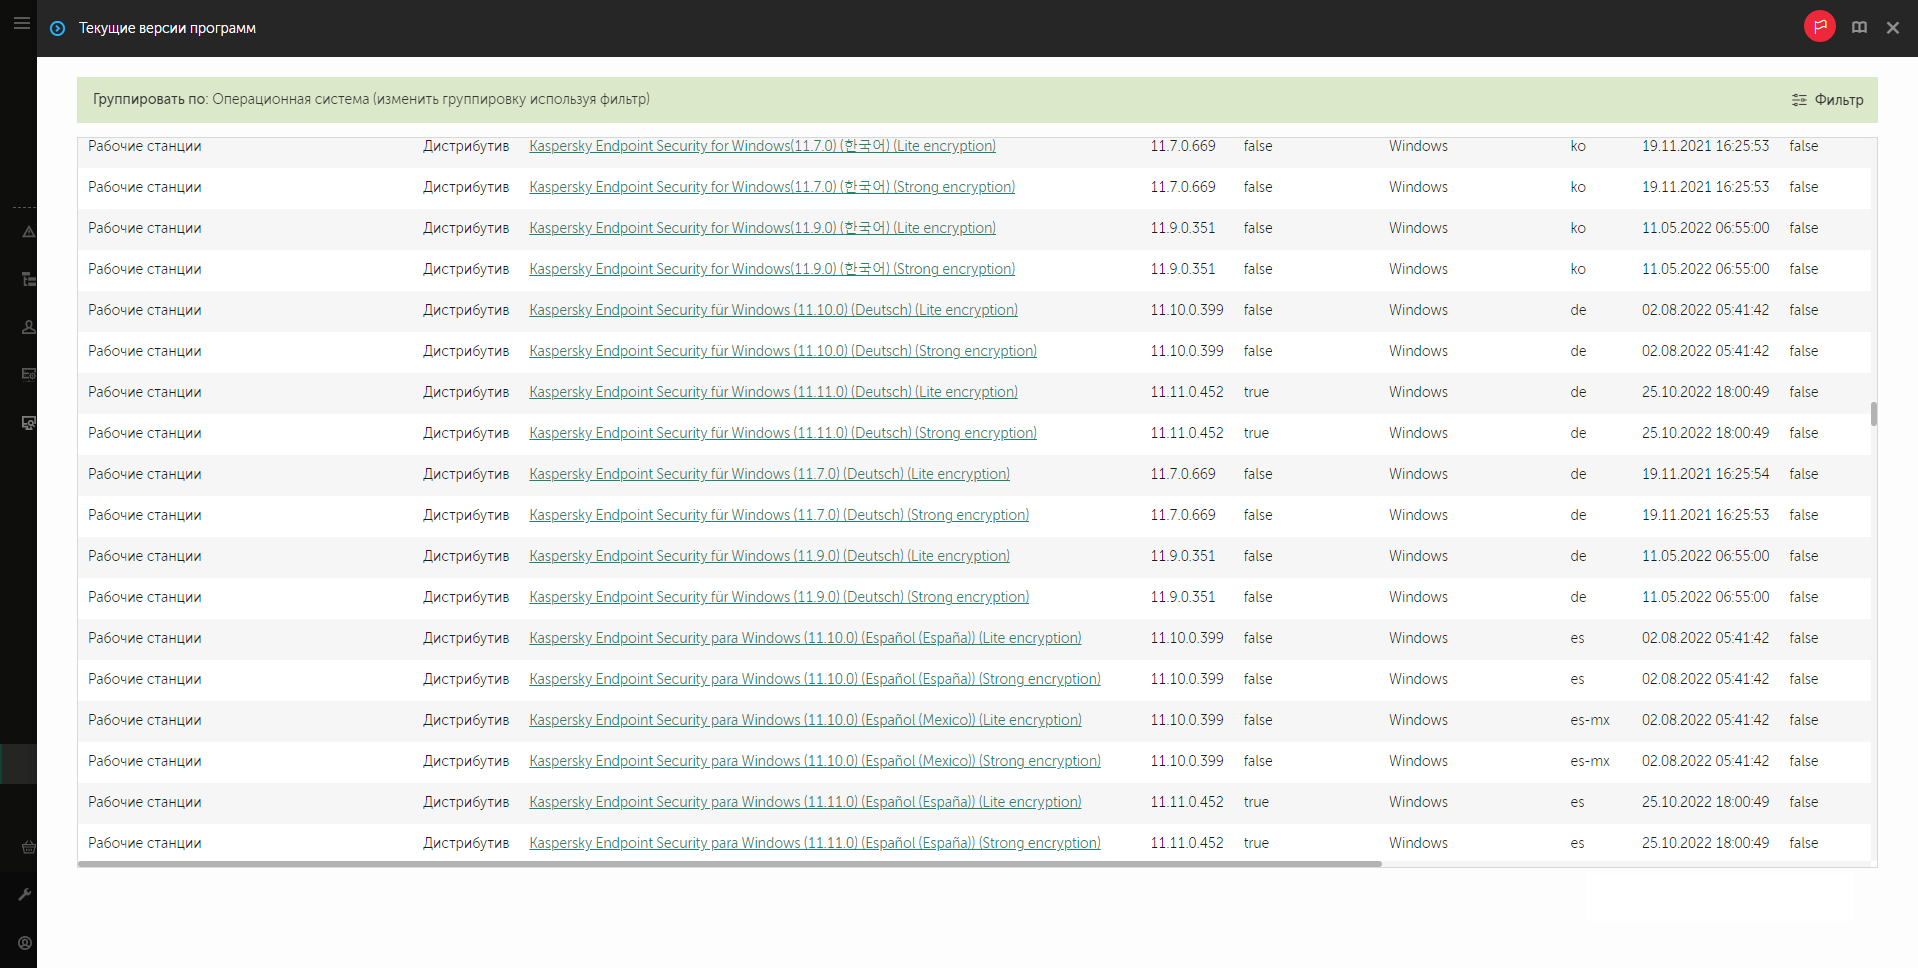Open KES para Windows 11.11.0 Español España Lite encryption

(805, 802)
